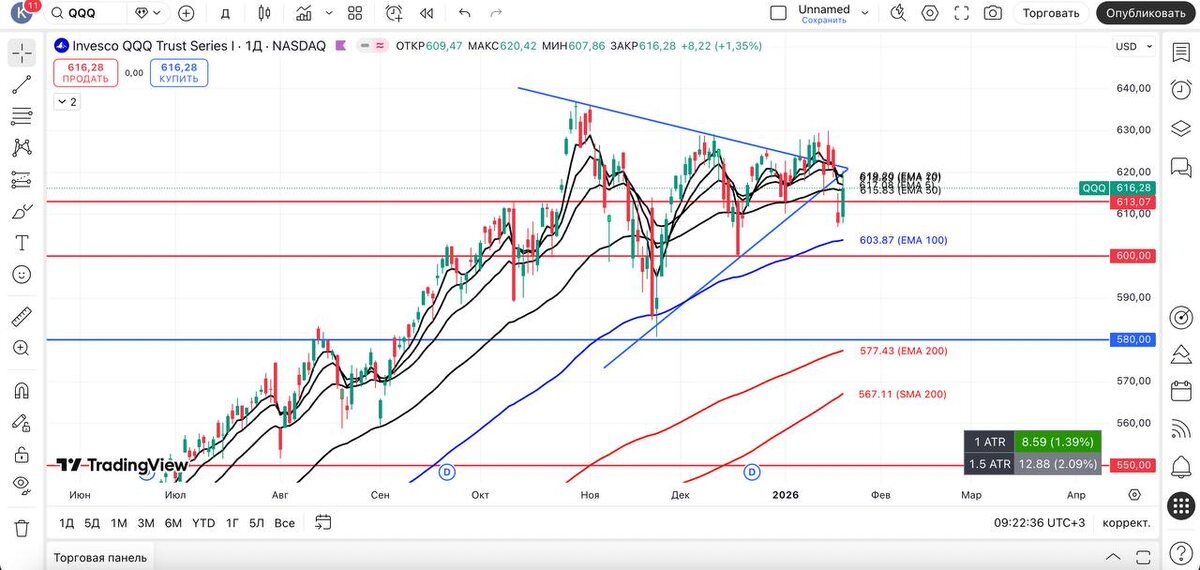Viewport: 1200px width, 570px height.
Task: Open the candlestick chart type menu
Action: point(264,13)
